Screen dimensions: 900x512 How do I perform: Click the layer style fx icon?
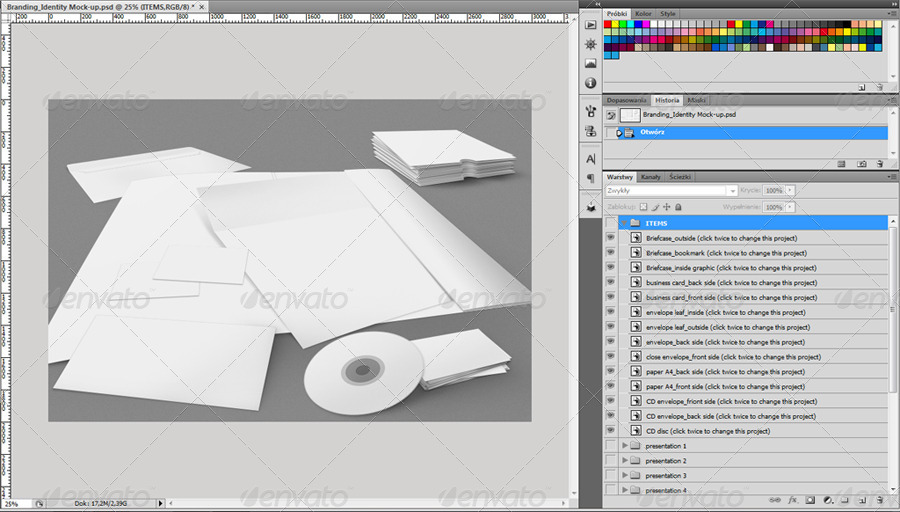(792, 499)
